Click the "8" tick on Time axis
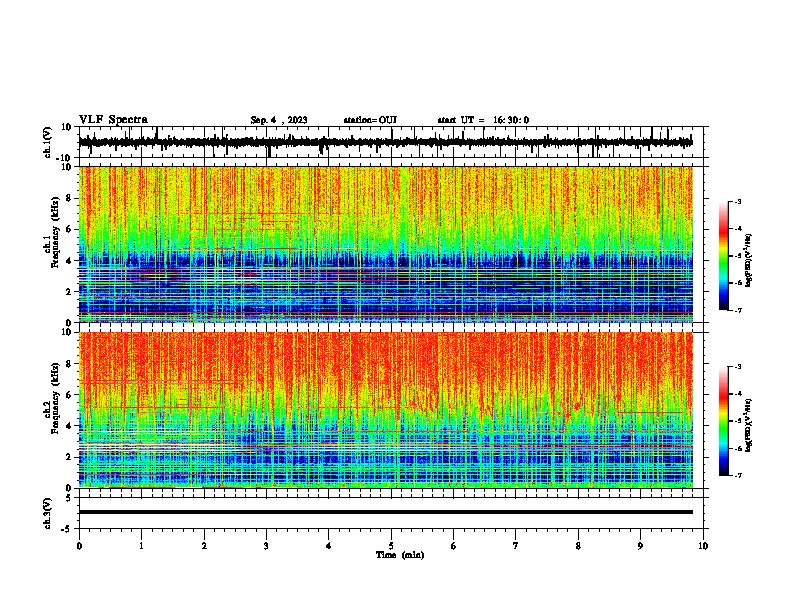This screenshot has height=612, width=792. coord(578,546)
